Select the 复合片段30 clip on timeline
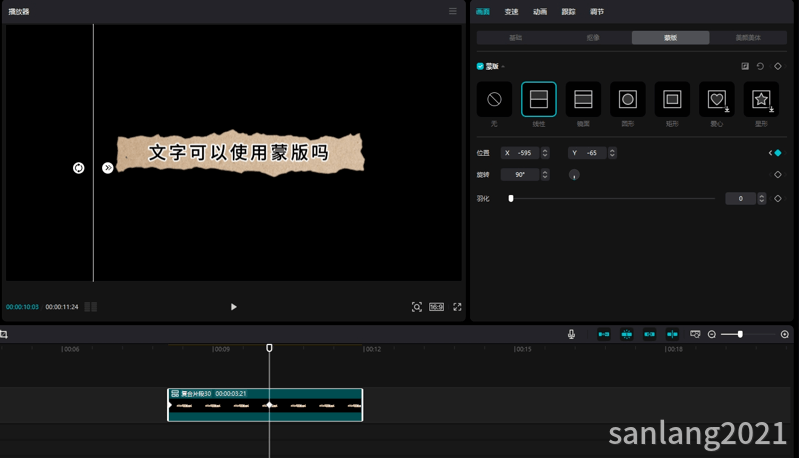The width and height of the screenshot is (799, 458). pos(265,405)
